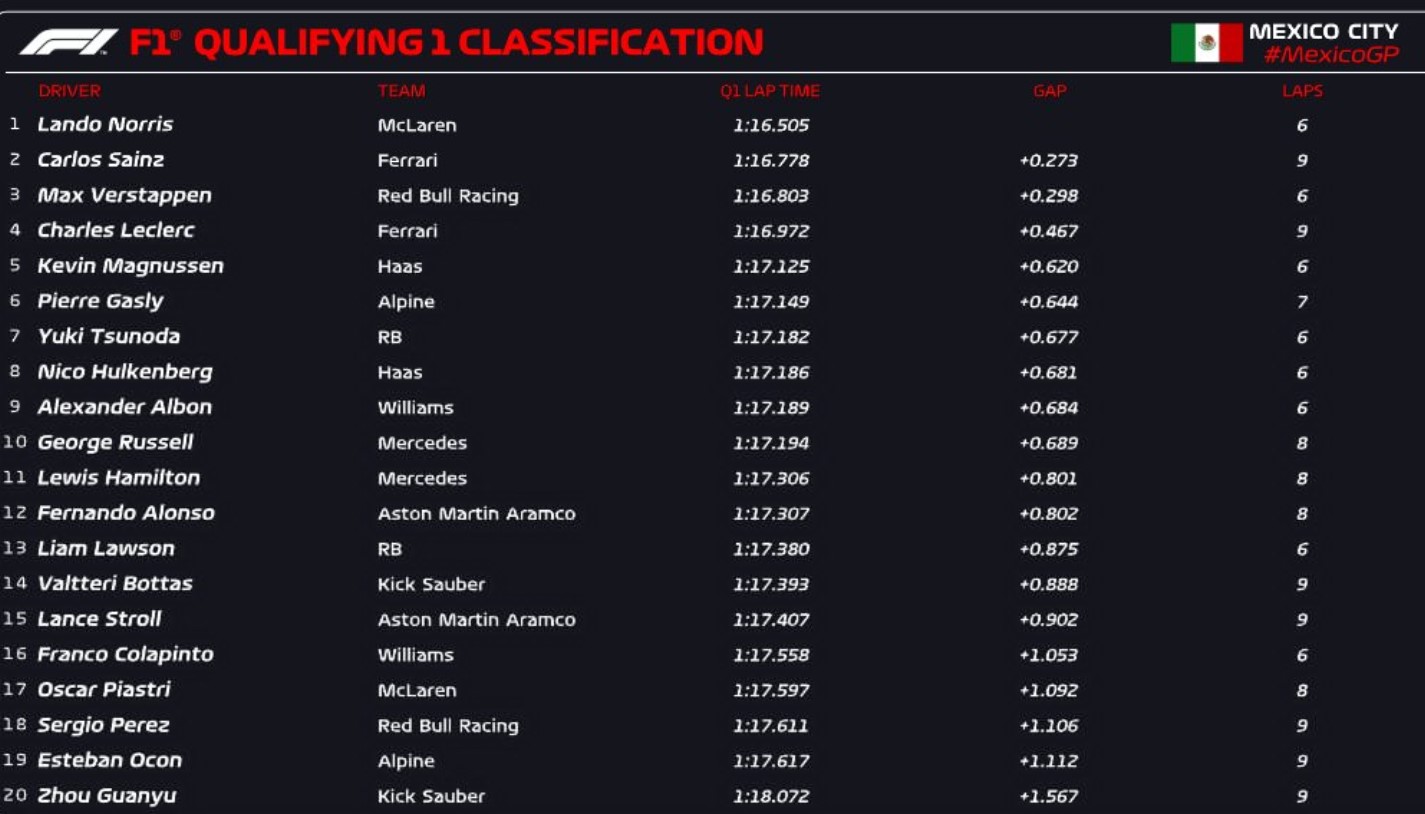The width and height of the screenshot is (1425, 814).
Task: Click Franco Colapinto's Williams team label
Action: (x=415, y=655)
